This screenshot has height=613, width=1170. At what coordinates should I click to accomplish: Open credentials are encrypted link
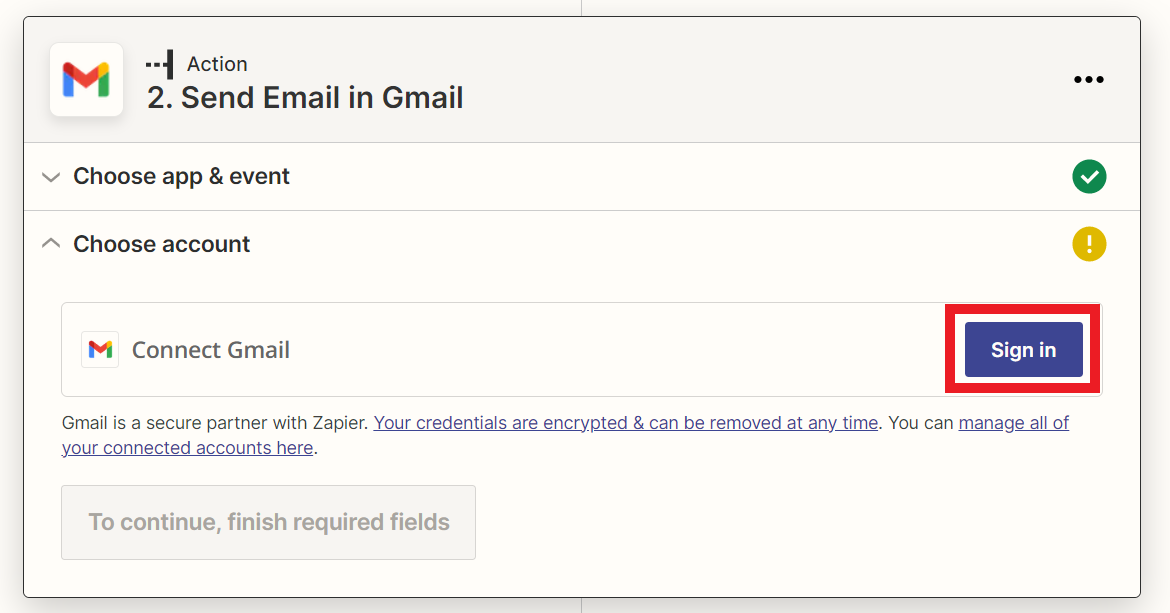tap(625, 423)
